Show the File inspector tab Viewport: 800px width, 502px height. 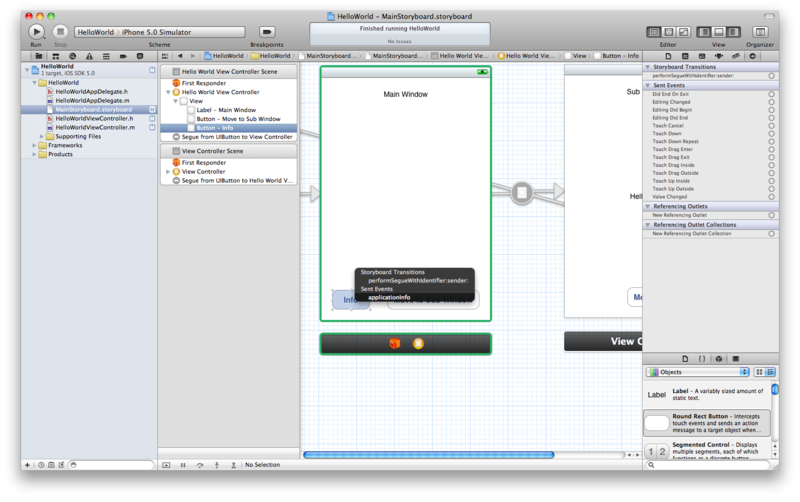(x=668, y=56)
